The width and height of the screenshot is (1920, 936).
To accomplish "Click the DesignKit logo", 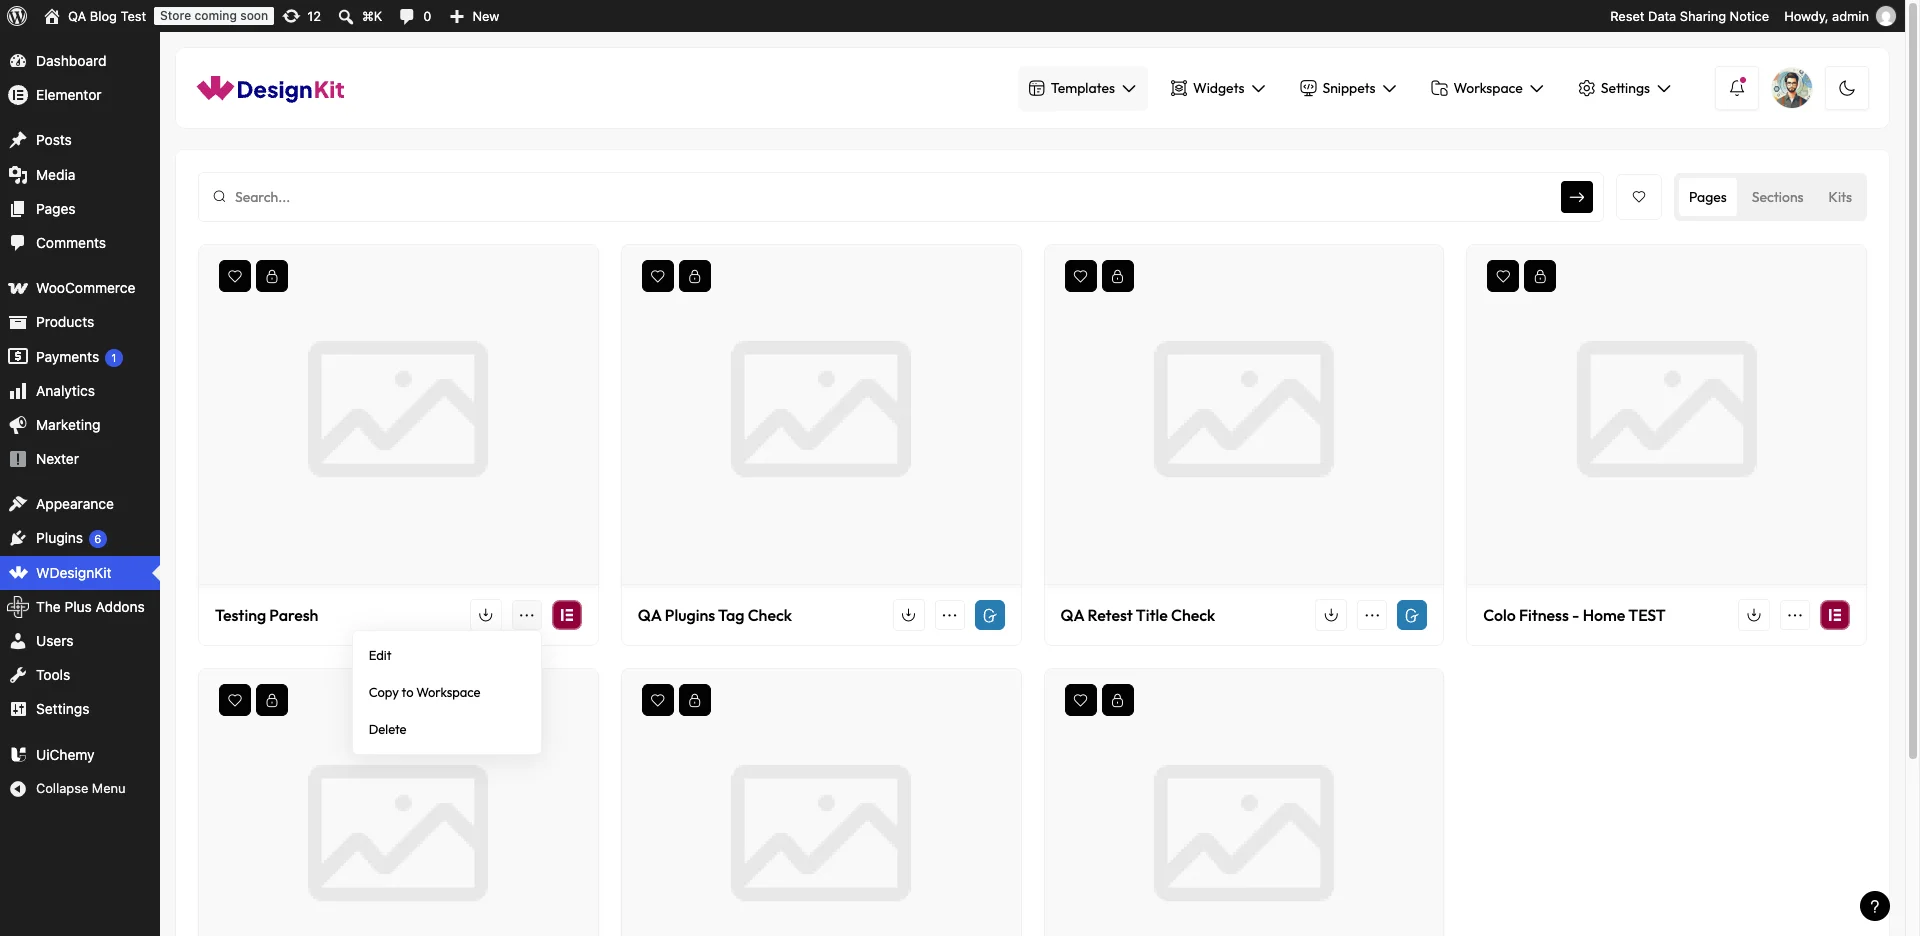I will (x=271, y=89).
